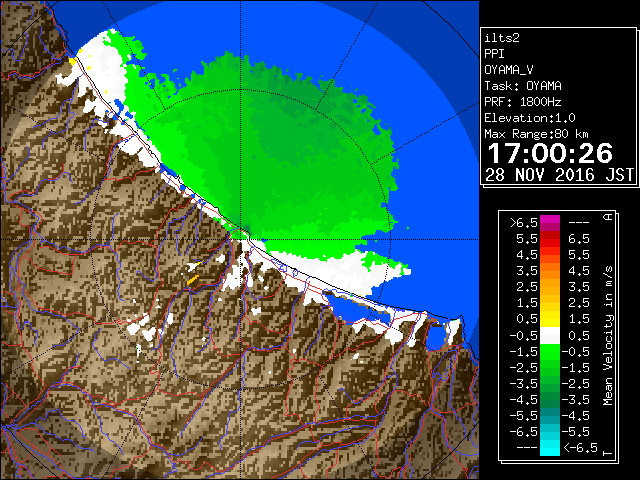
Task: Click the letter 'A' atop the legend
Action: click(608, 217)
